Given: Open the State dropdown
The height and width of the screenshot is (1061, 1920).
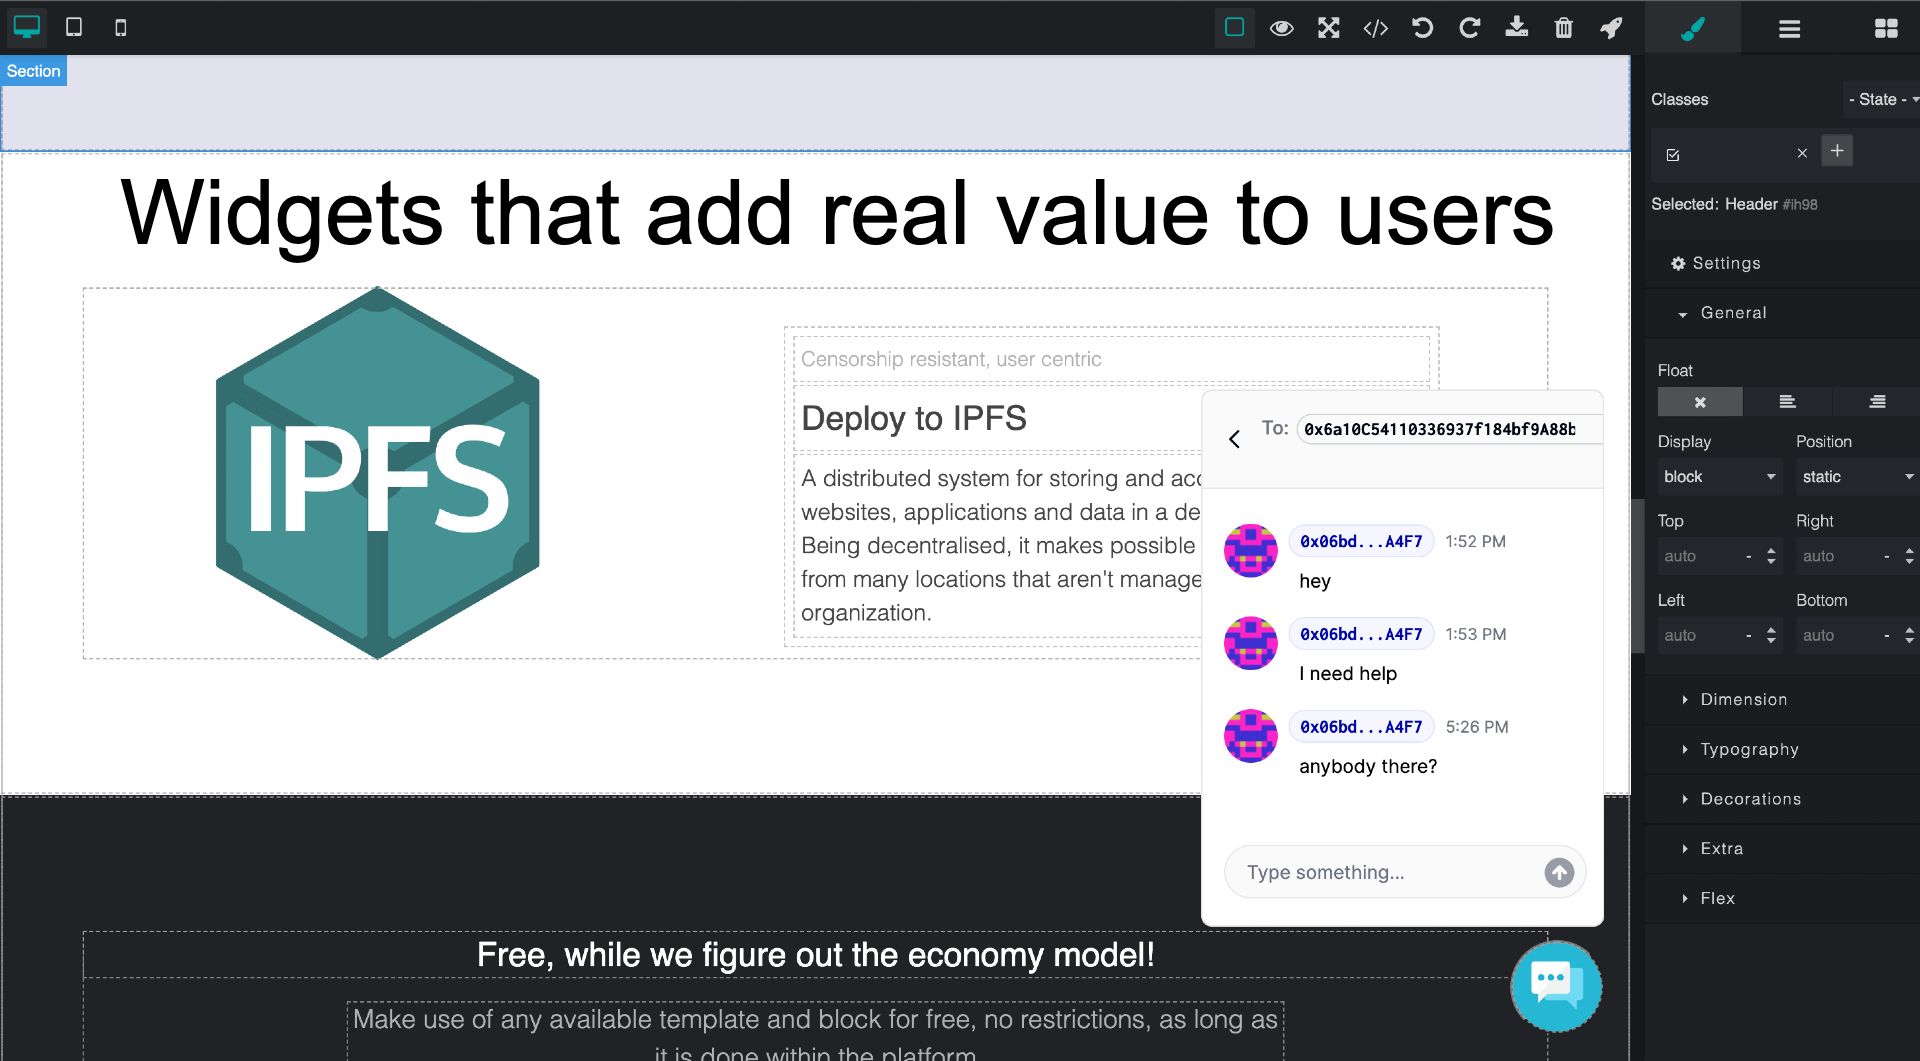Looking at the screenshot, I should [x=1882, y=99].
